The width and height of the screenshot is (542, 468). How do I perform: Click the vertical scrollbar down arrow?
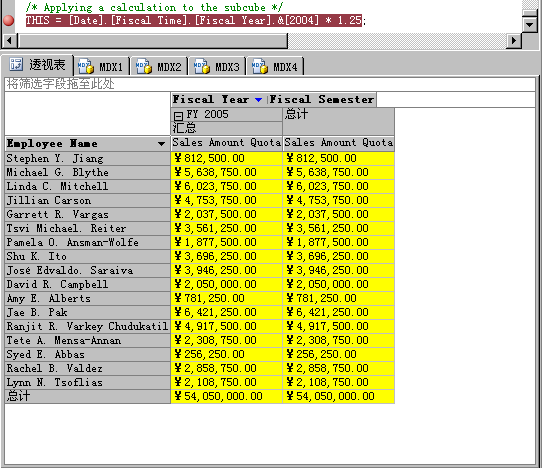(529, 25)
